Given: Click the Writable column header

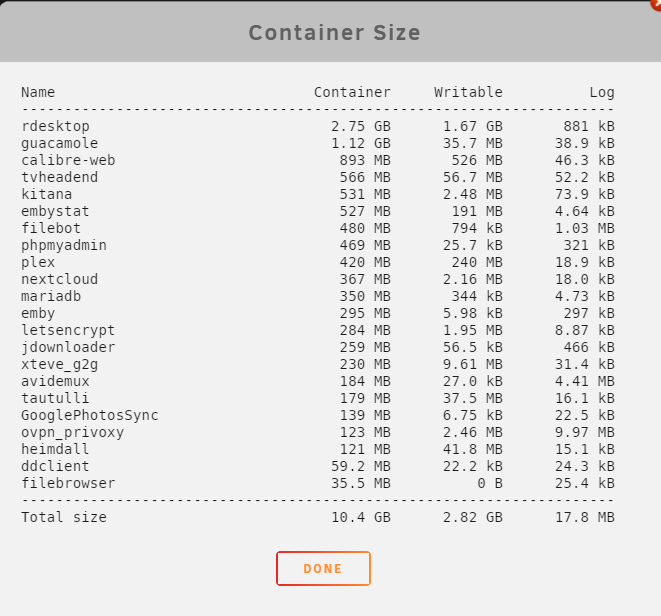Looking at the screenshot, I should coord(468,92).
